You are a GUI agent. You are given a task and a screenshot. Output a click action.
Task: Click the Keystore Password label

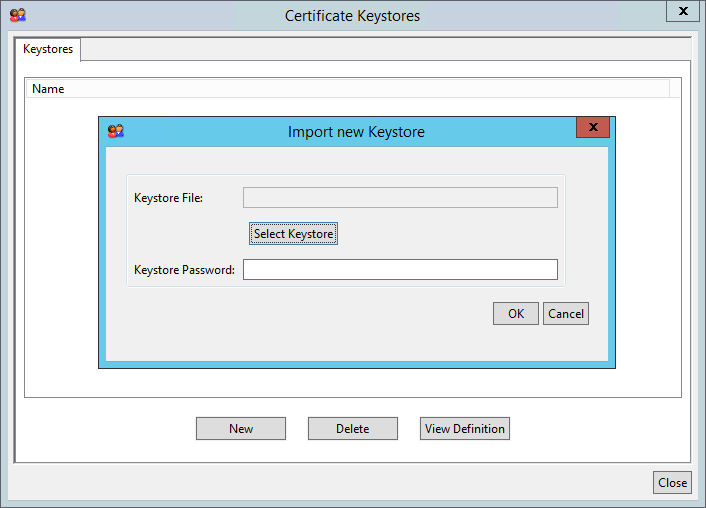click(x=184, y=270)
